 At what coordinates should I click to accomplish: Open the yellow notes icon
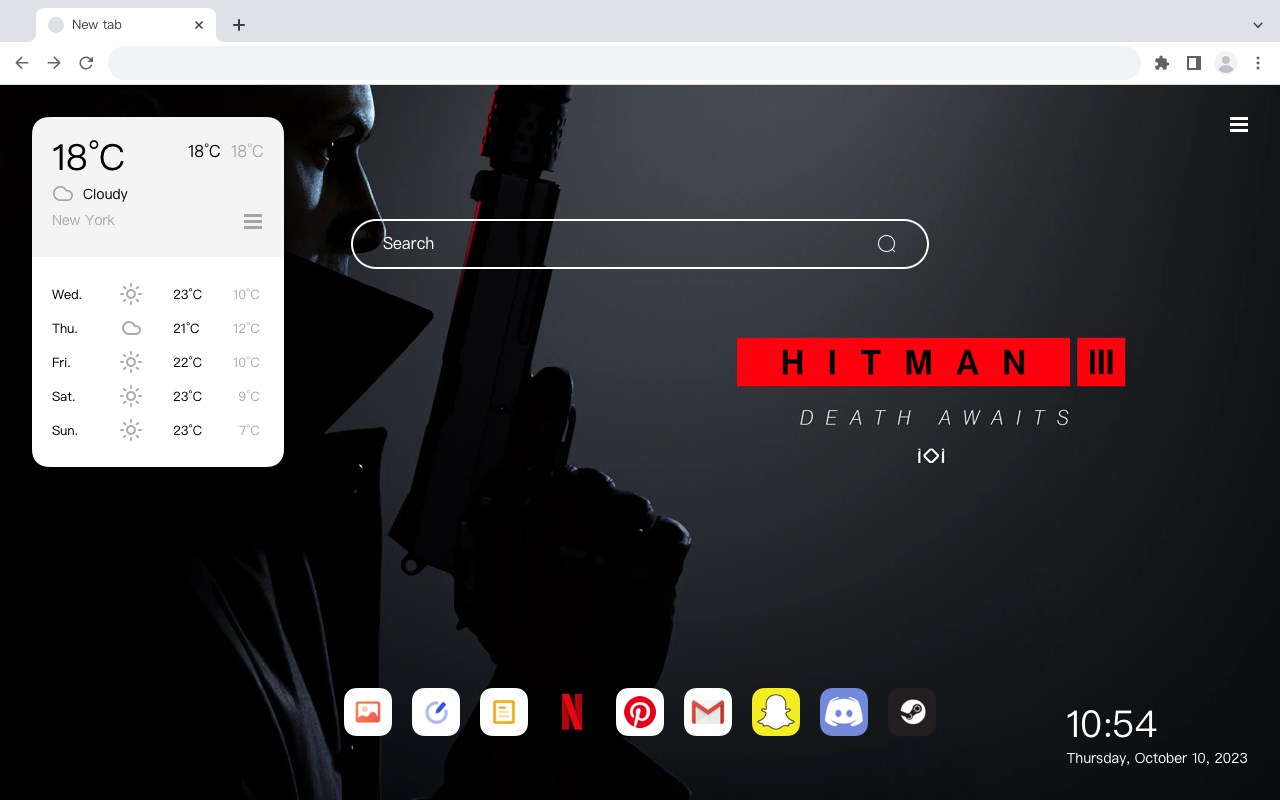click(x=504, y=712)
